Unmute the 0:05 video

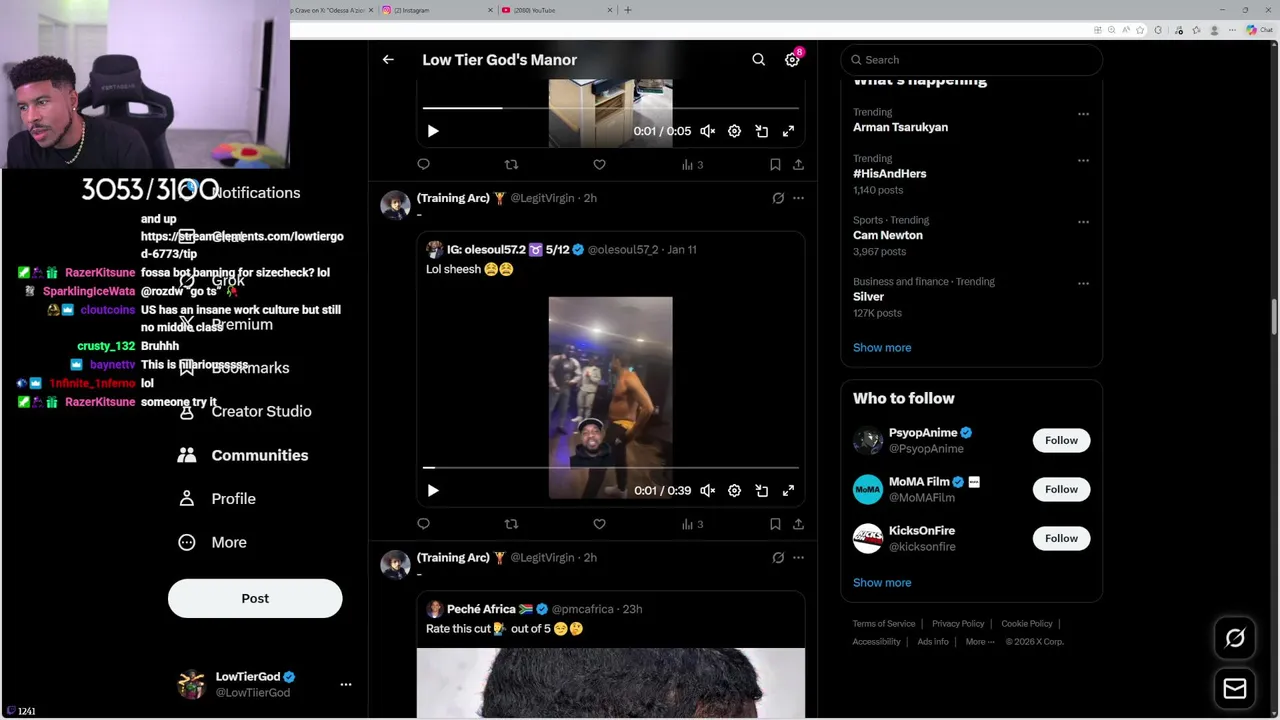708,131
